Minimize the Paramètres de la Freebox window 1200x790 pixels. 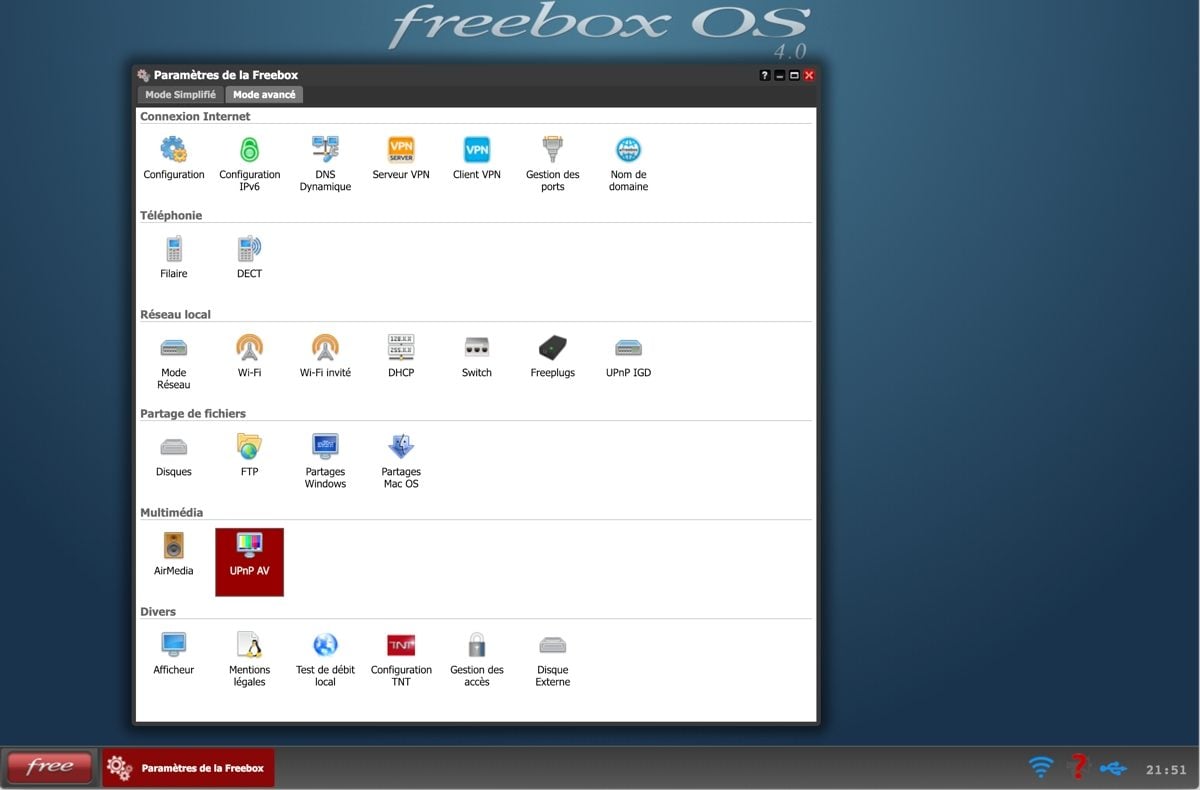(780, 75)
